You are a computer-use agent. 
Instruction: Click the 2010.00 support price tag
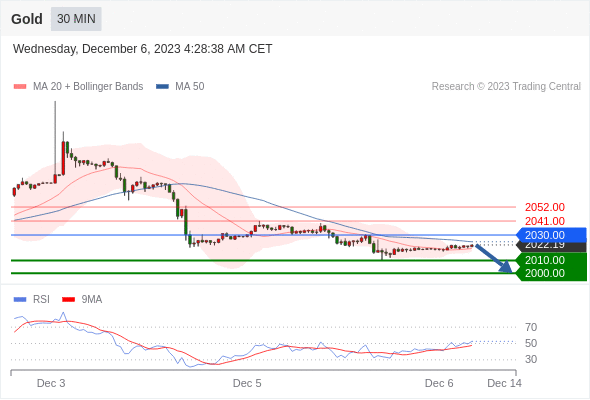point(551,260)
